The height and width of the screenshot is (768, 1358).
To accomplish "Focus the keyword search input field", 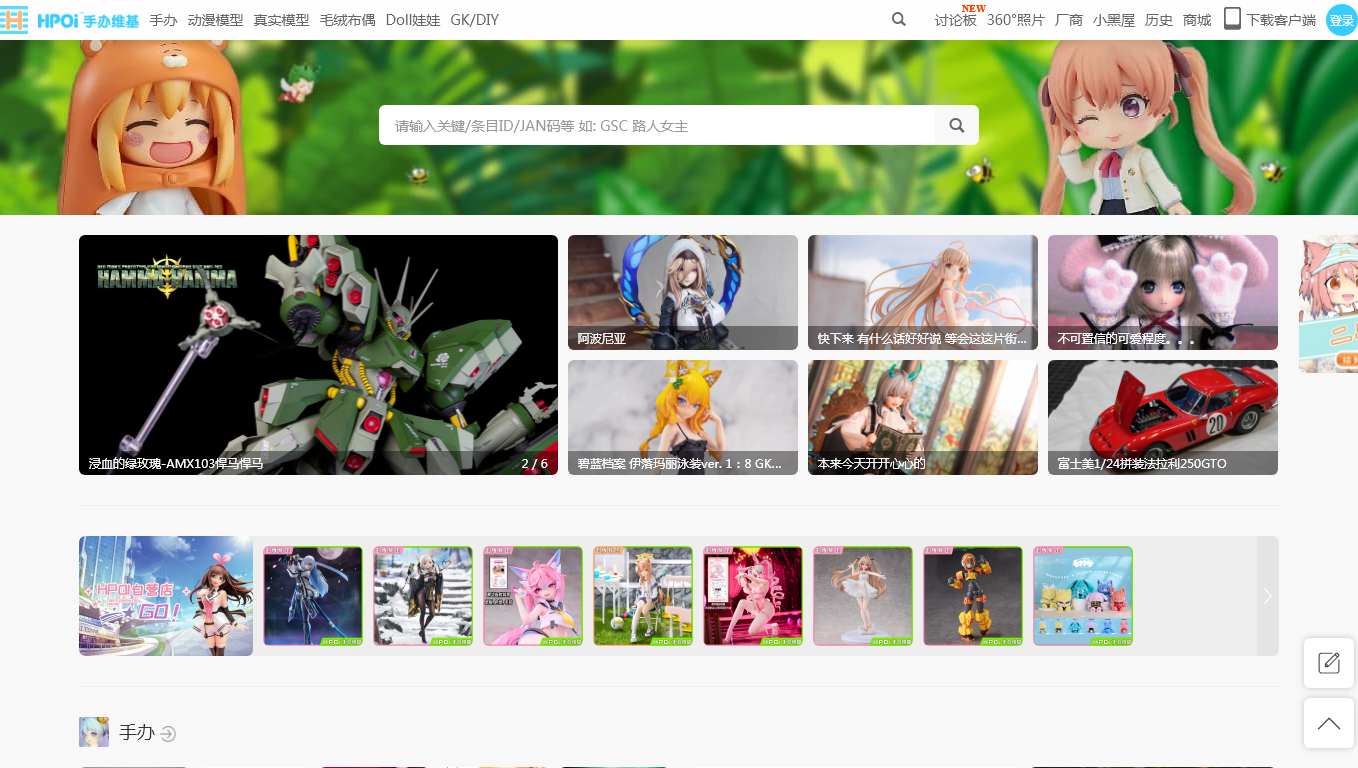I will pos(657,125).
